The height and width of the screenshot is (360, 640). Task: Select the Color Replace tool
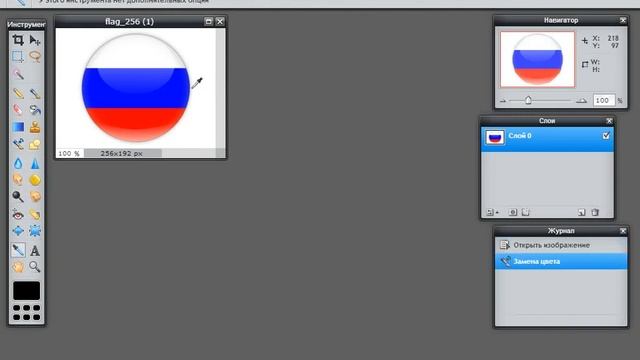[18, 144]
